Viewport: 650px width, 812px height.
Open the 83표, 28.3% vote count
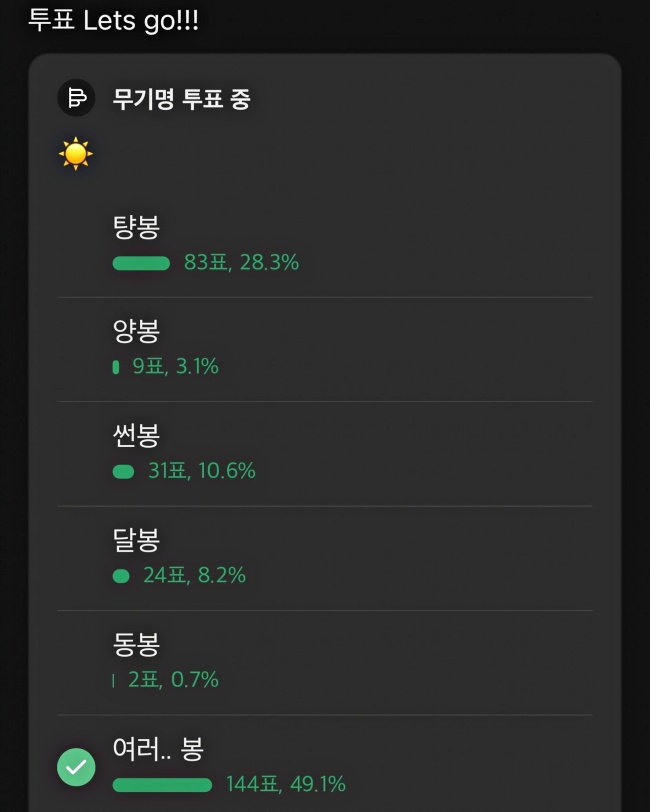[241, 263]
